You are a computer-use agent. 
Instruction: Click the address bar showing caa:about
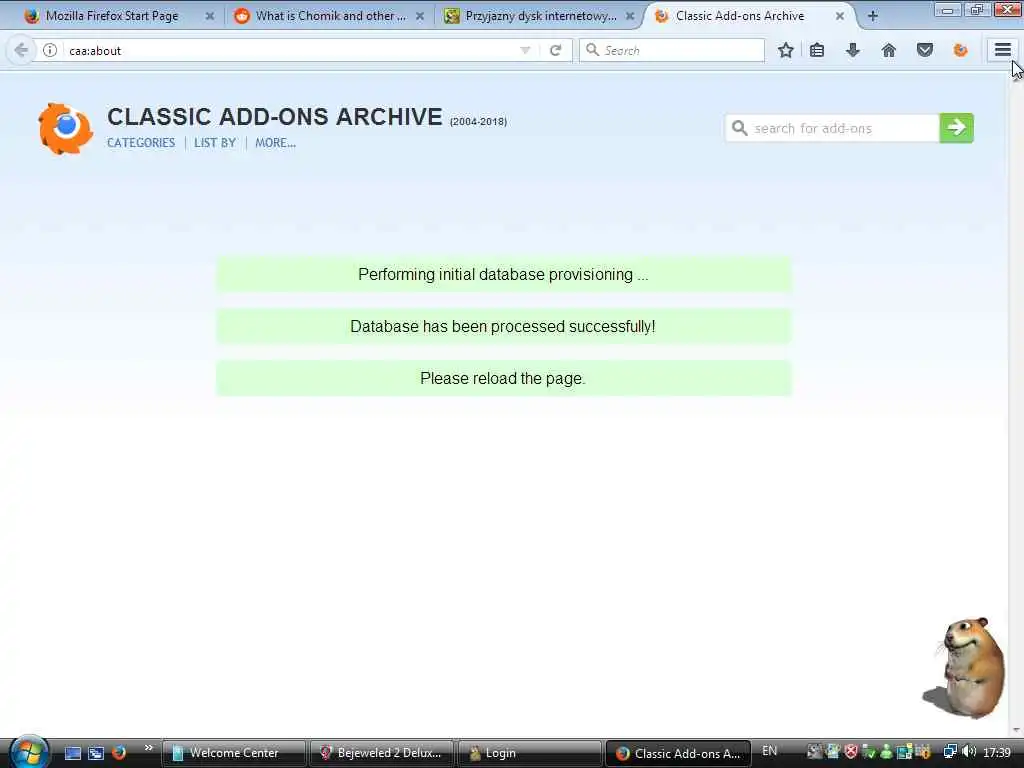(281, 50)
